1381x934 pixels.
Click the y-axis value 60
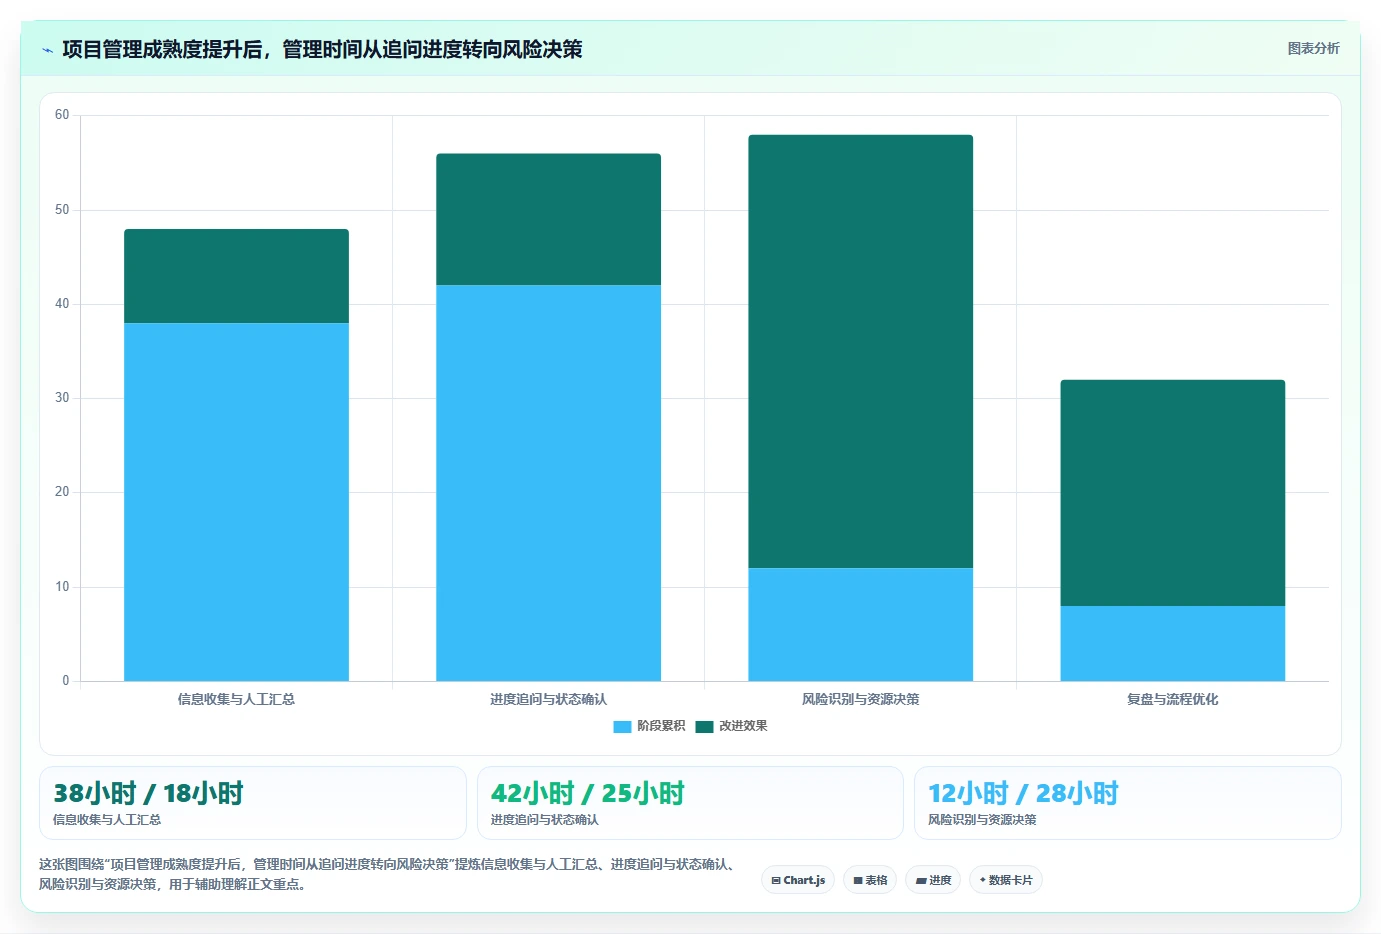coord(62,115)
